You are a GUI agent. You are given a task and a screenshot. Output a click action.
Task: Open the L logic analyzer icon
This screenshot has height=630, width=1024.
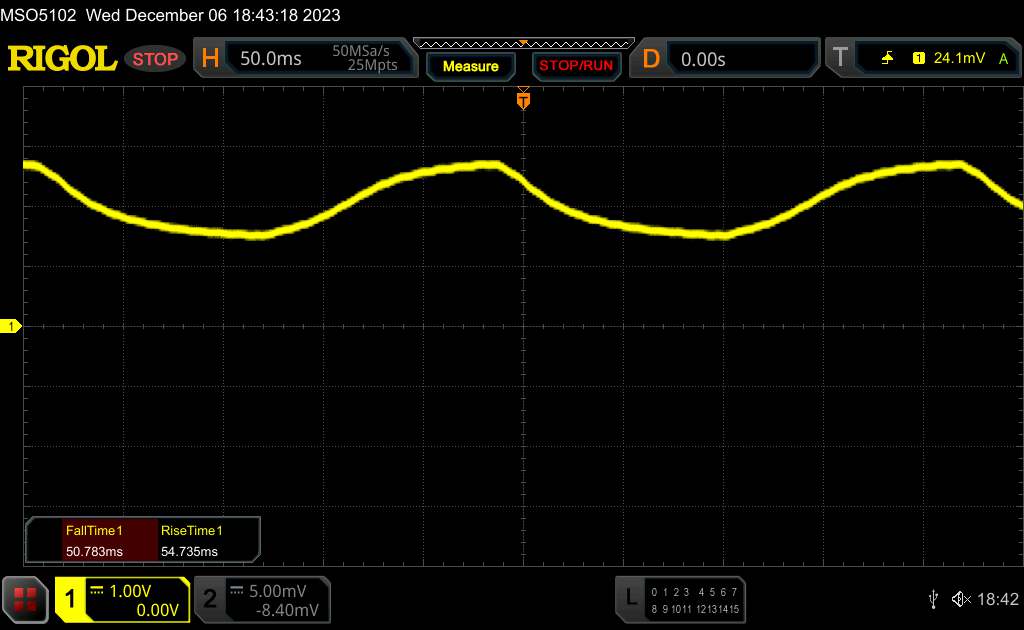click(x=630, y=598)
